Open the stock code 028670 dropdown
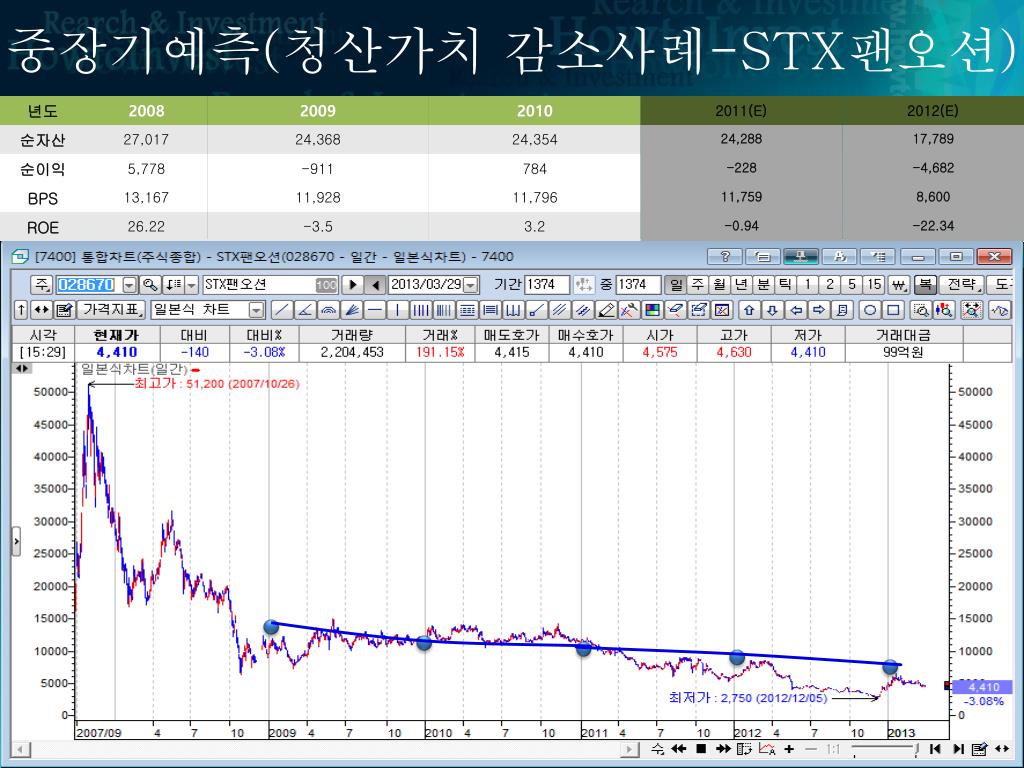This screenshot has width=1024, height=768. [129, 285]
